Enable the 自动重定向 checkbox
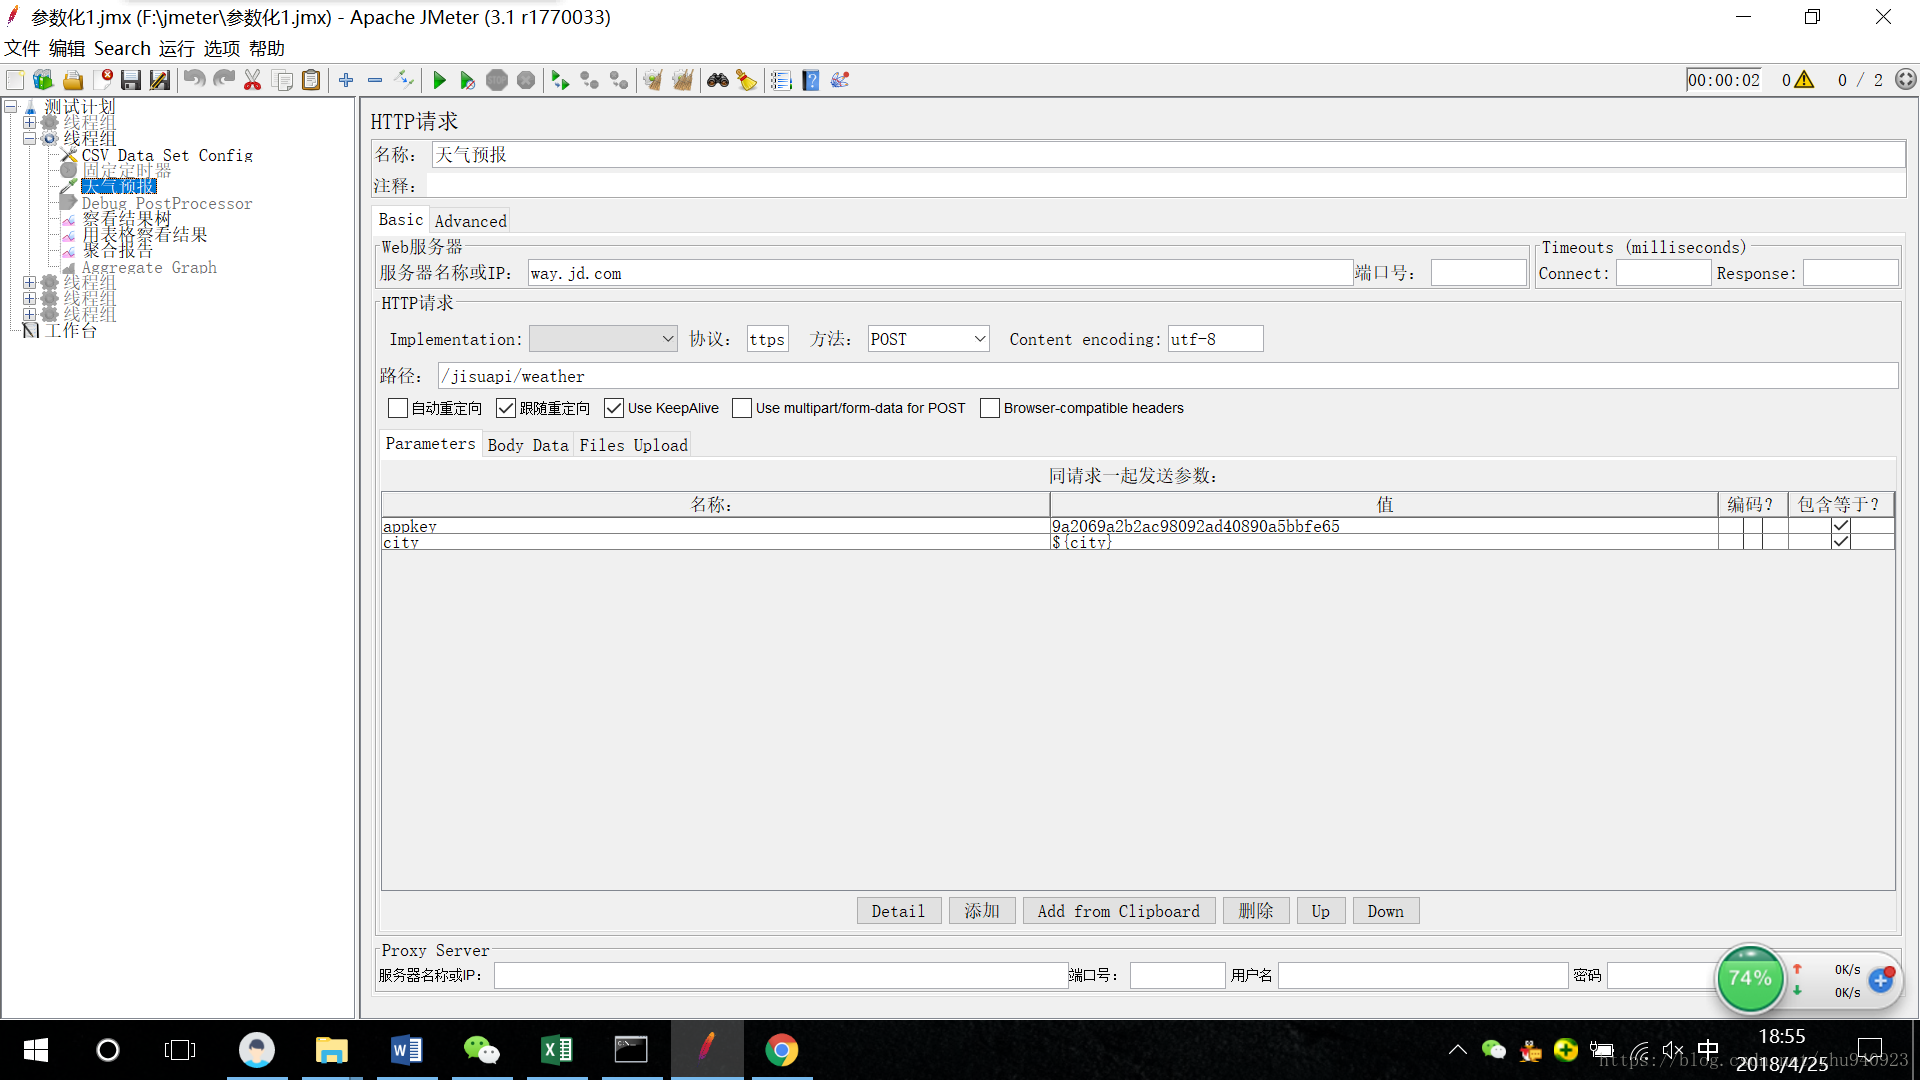 pyautogui.click(x=398, y=408)
